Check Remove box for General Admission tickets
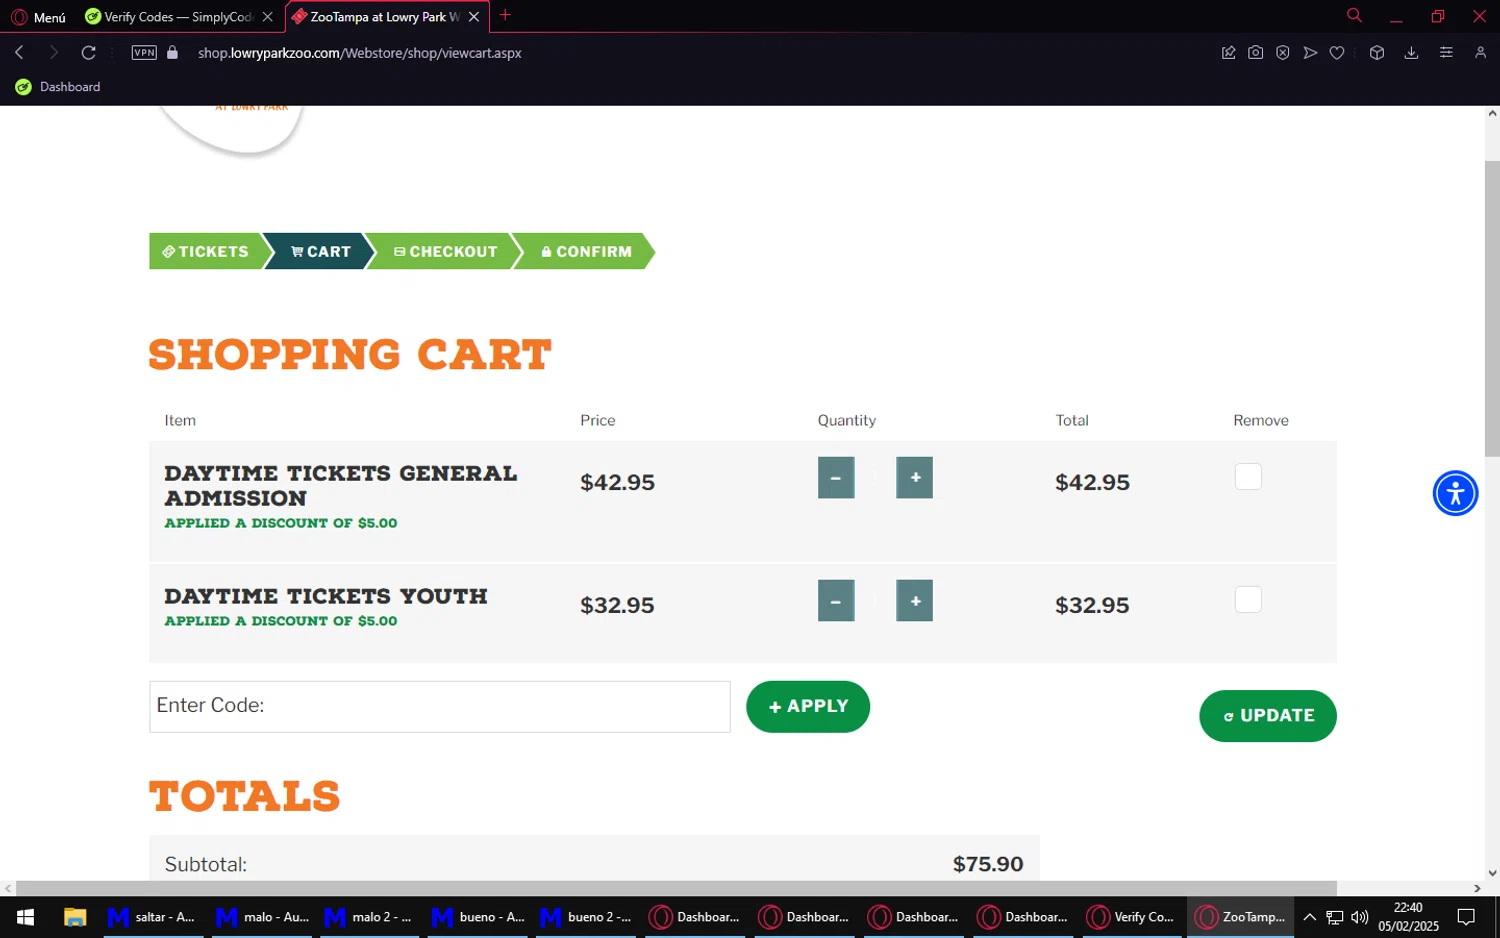Viewport: 1500px width, 938px height. [x=1248, y=477]
